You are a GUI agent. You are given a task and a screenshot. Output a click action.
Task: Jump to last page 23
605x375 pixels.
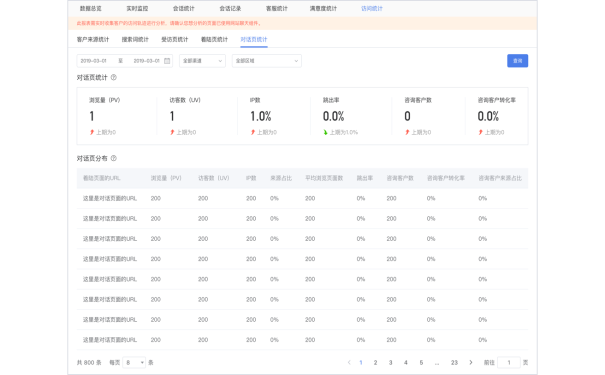click(x=455, y=363)
